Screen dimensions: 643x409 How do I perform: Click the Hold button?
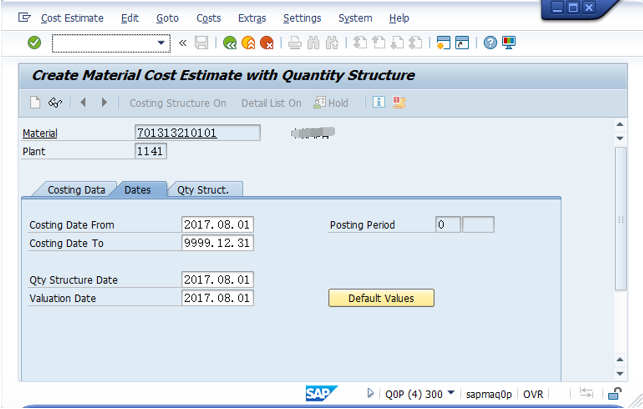tap(331, 103)
